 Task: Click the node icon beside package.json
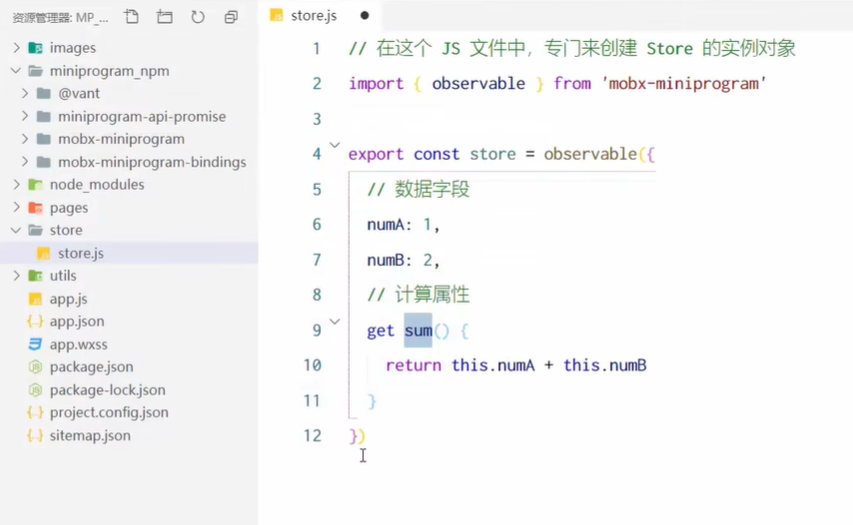click(35, 367)
